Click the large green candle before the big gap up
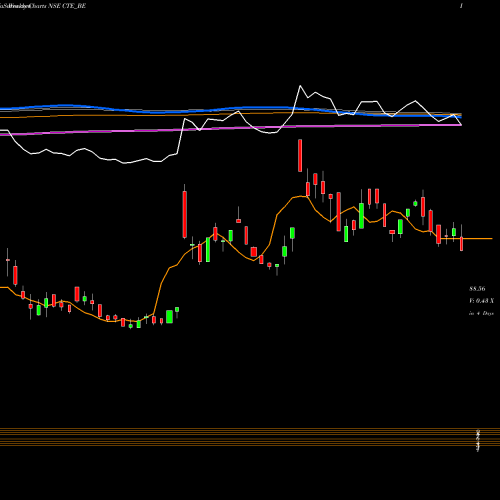The image size is (500, 500). (169, 317)
